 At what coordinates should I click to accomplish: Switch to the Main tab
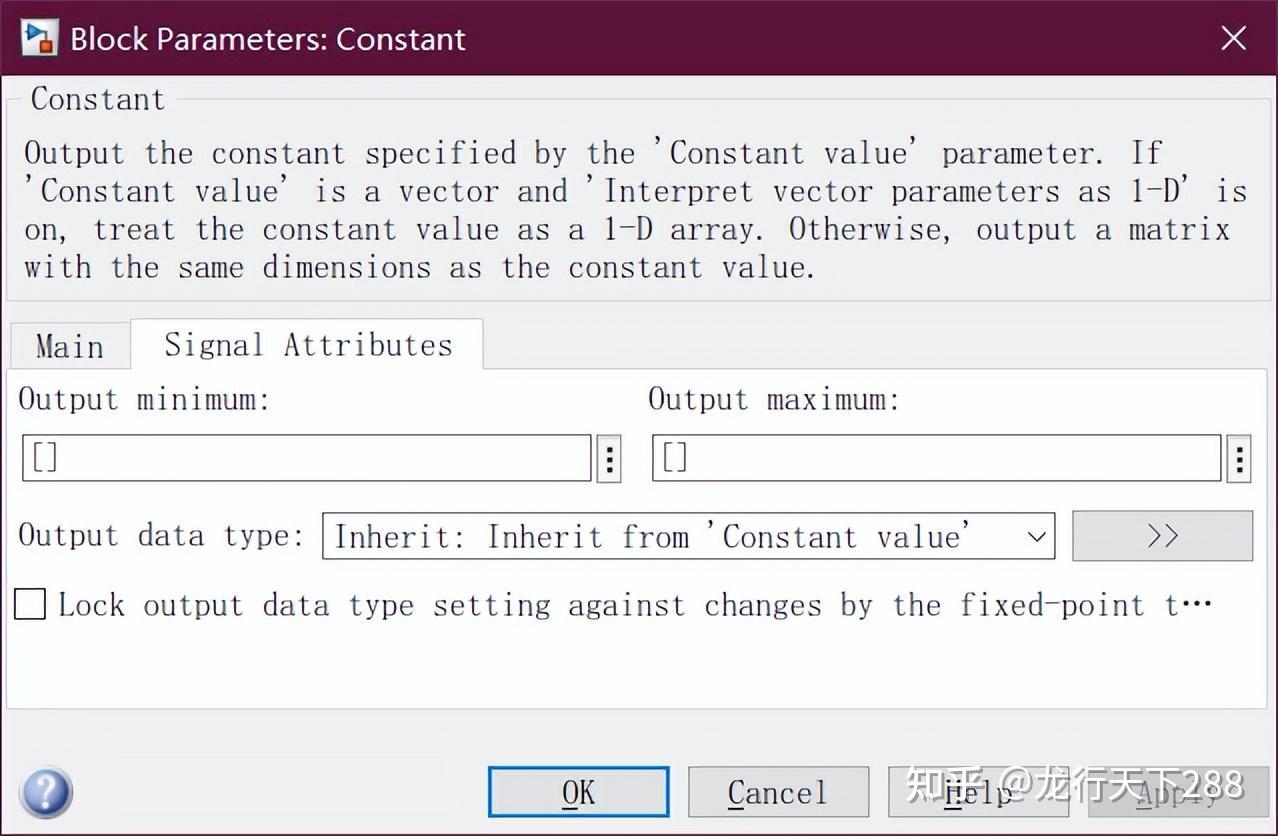click(69, 346)
